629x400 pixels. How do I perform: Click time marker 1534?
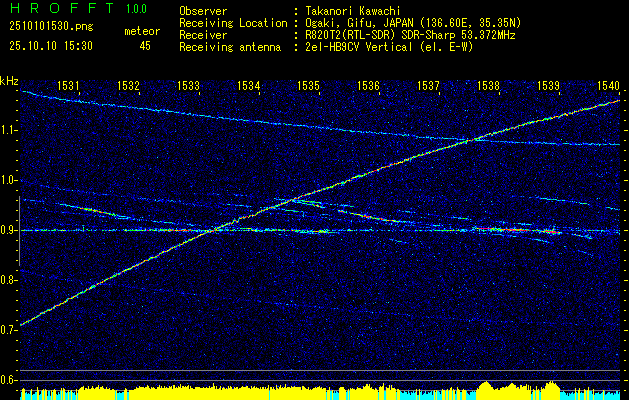(x=248, y=85)
